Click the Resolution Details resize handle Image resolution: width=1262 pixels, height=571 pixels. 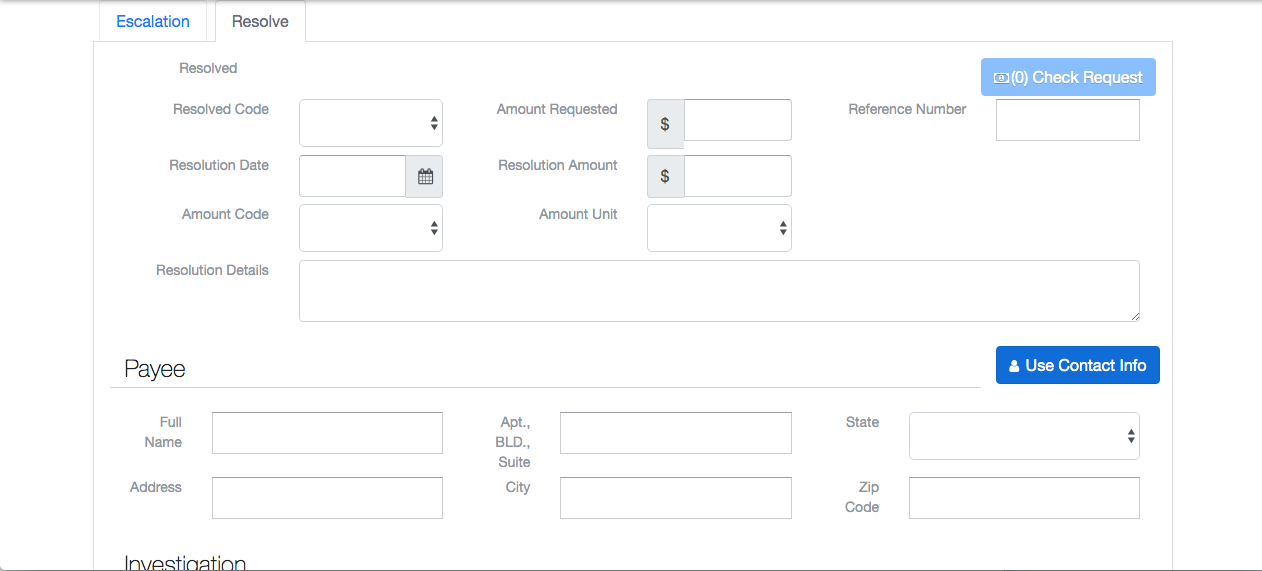coord(1134,316)
